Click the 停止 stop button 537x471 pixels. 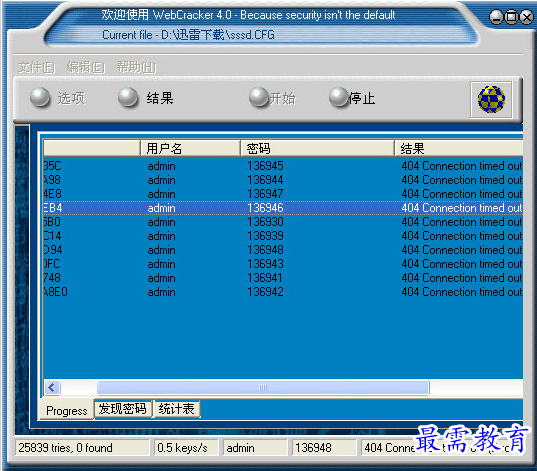(x=352, y=98)
